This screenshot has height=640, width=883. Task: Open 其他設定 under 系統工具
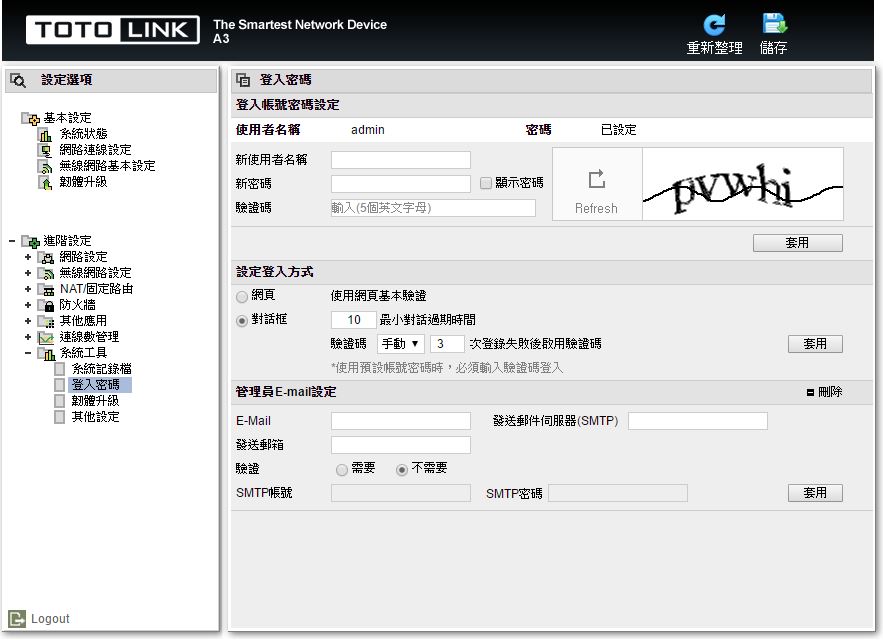[95, 417]
